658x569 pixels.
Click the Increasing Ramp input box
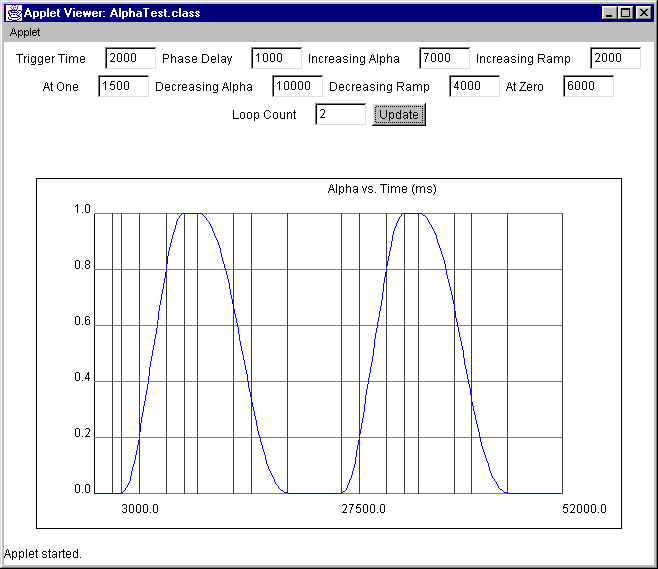615,58
